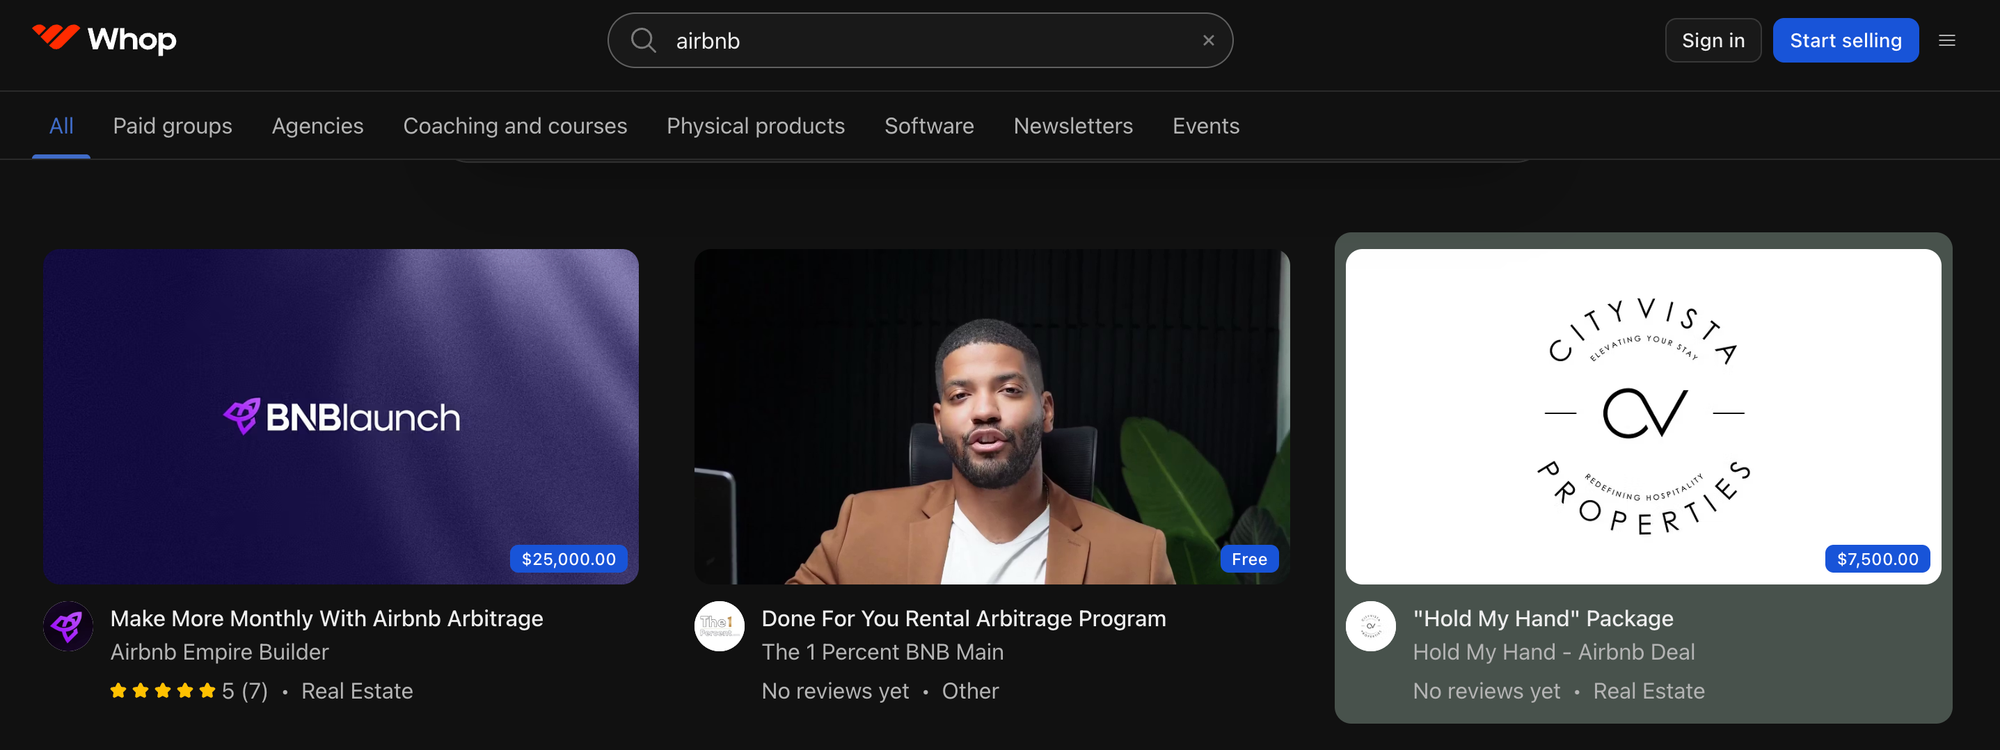Select the All tab
The image size is (2000, 750).
tap(61, 126)
